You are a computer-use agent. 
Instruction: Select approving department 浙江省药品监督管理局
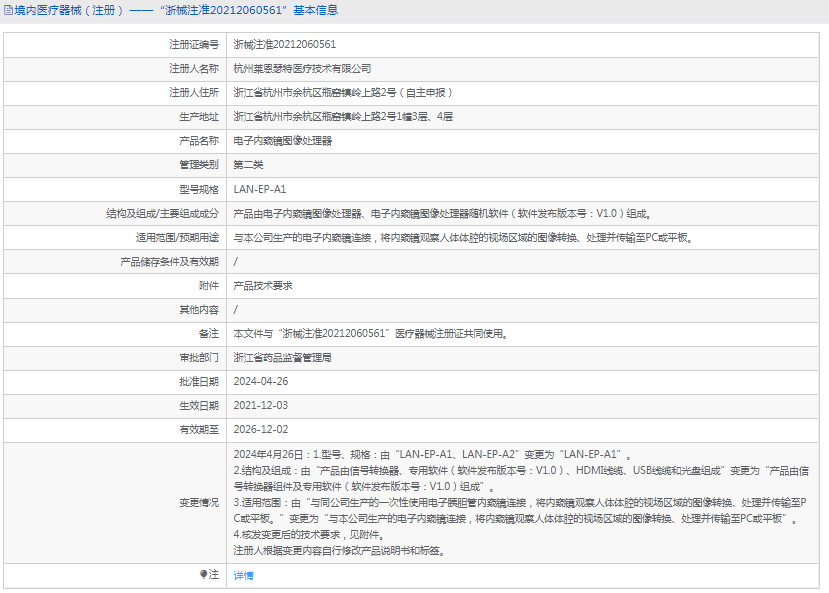click(282, 358)
